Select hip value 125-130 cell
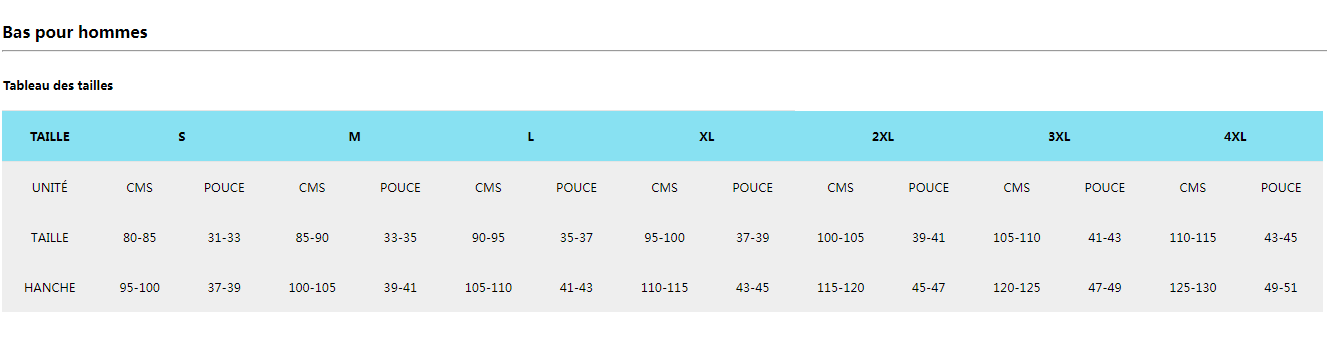 [1193, 287]
